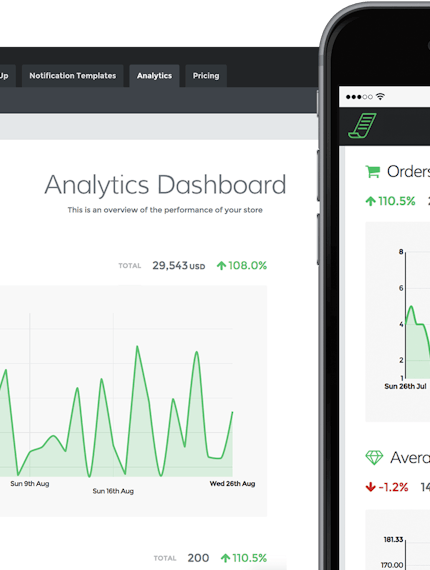Click the green up arrow beside 200 total

click(225, 558)
